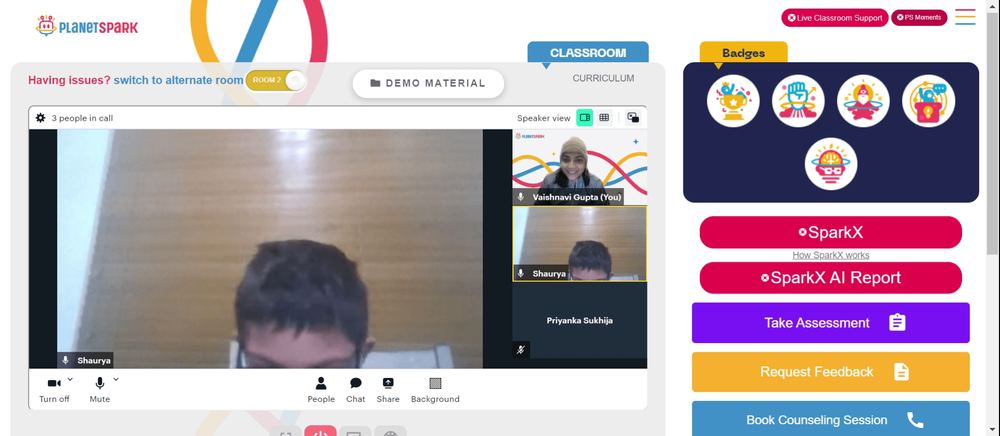
Task: Open SparkX
Action: tap(830, 232)
